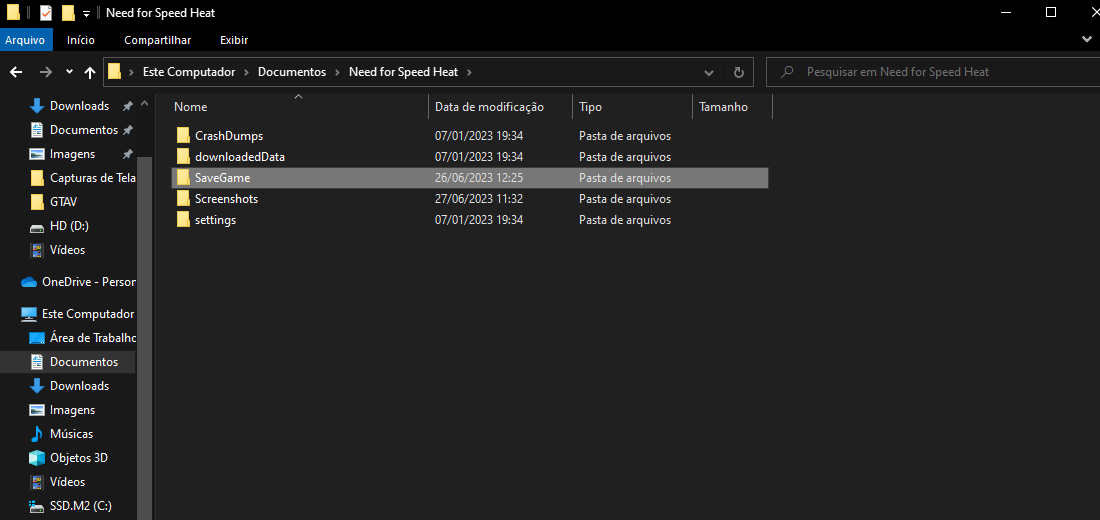Expand the ribbon with chevron
The height and width of the screenshot is (520, 1100).
click(x=1087, y=39)
